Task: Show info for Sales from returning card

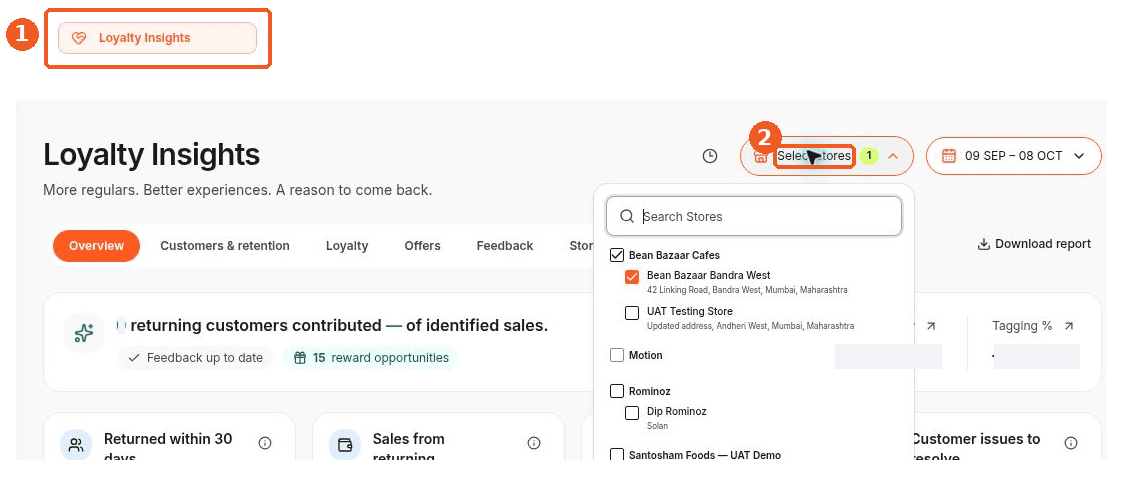Action: pyautogui.click(x=534, y=443)
